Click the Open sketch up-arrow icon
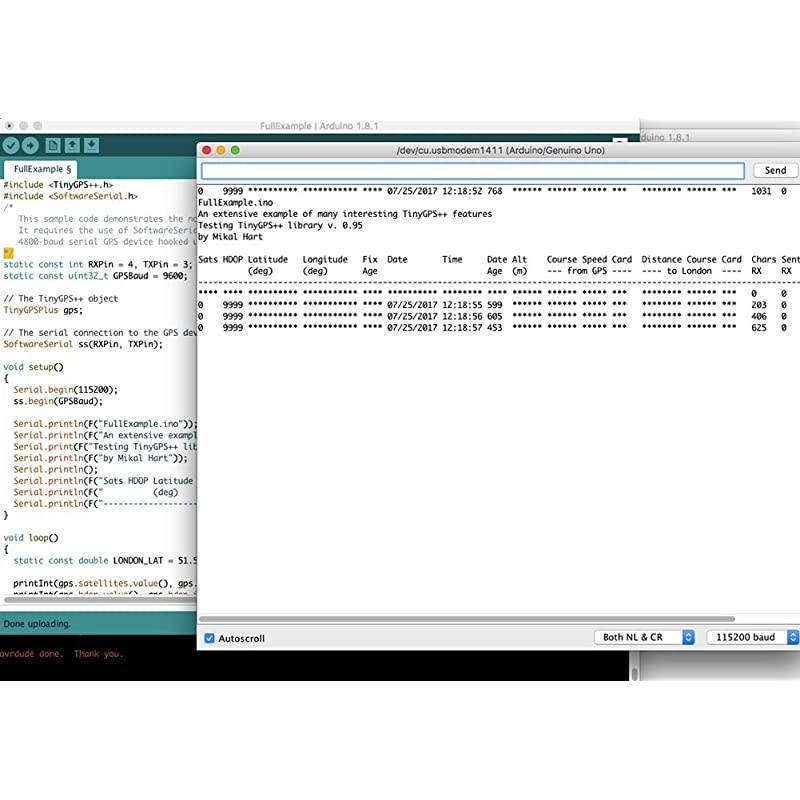Image resolution: width=800 pixels, height=800 pixels. (73, 146)
